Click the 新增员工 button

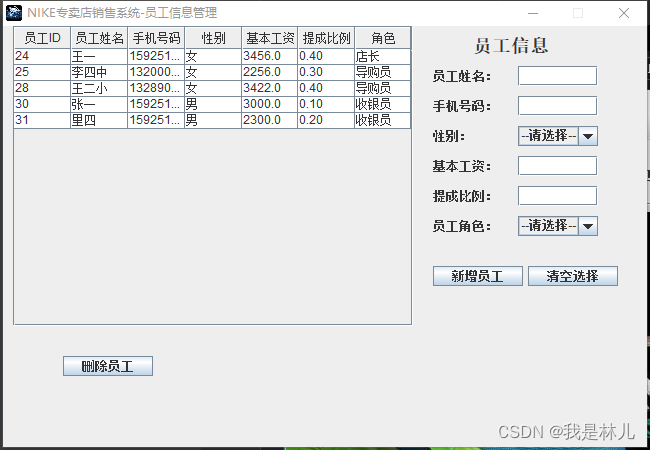[x=478, y=276]
